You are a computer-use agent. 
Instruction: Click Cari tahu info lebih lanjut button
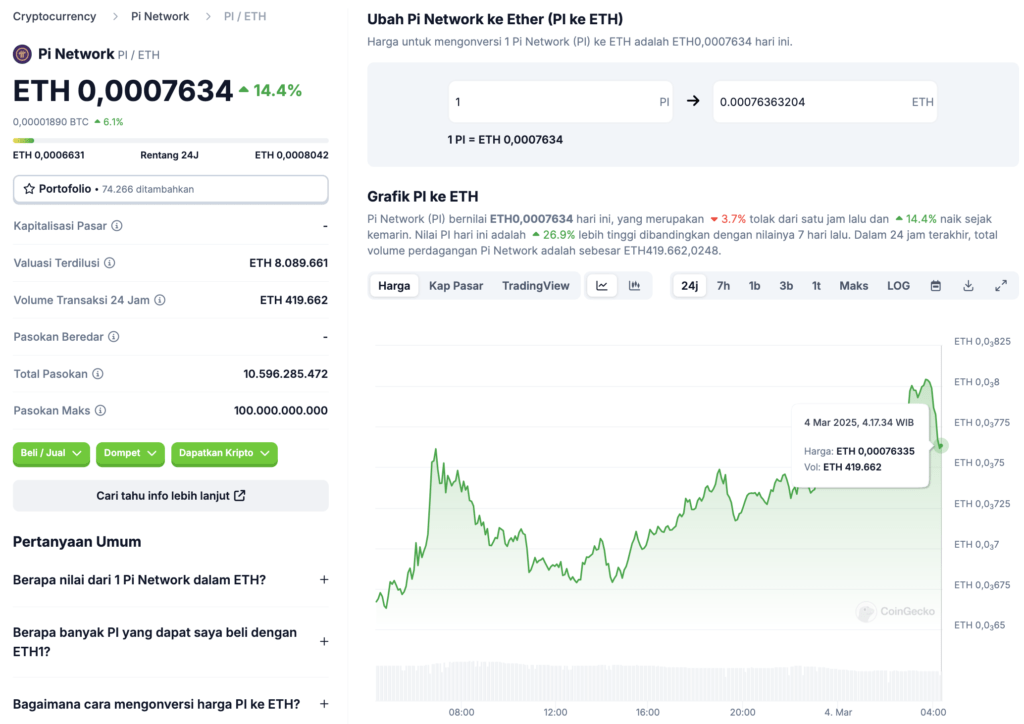tap(170, 496)
